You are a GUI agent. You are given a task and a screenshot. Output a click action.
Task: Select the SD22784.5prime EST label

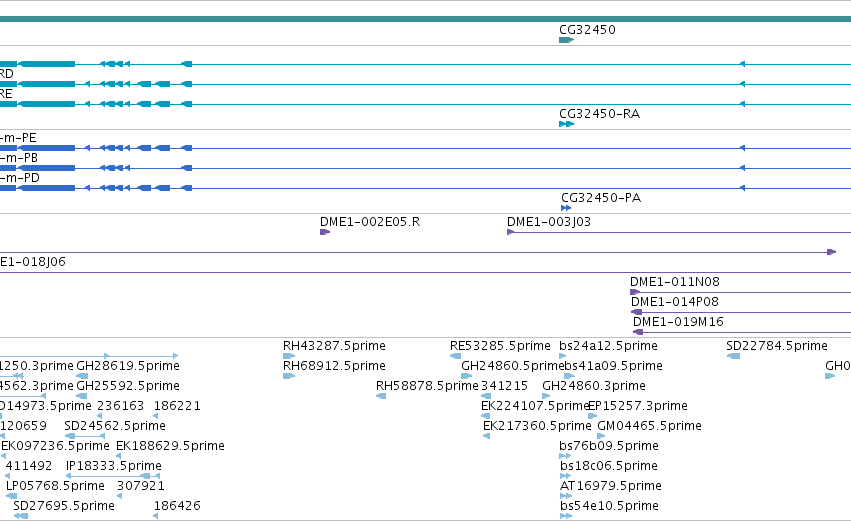tap(777, 346)
